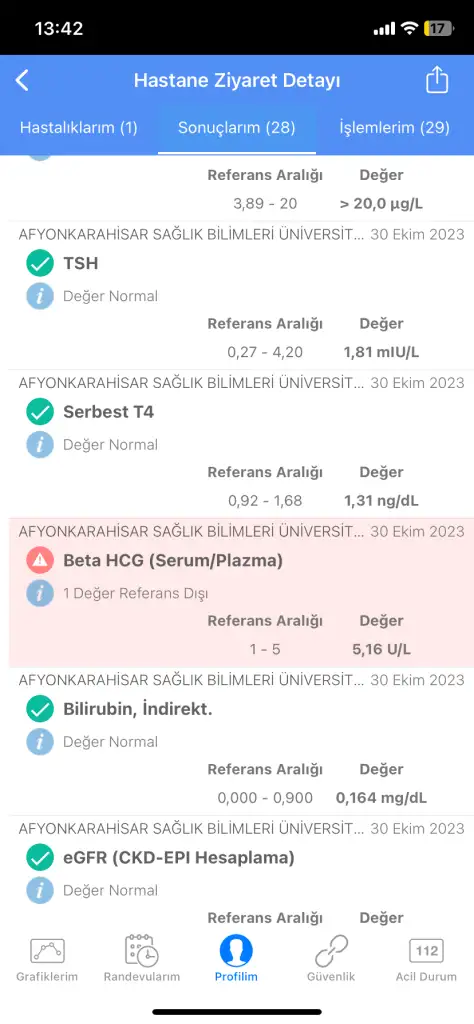The height and width of the screenshot is (1024, 474).
Task: Open Güvenlik in bottom navigation
Action: 331,959
